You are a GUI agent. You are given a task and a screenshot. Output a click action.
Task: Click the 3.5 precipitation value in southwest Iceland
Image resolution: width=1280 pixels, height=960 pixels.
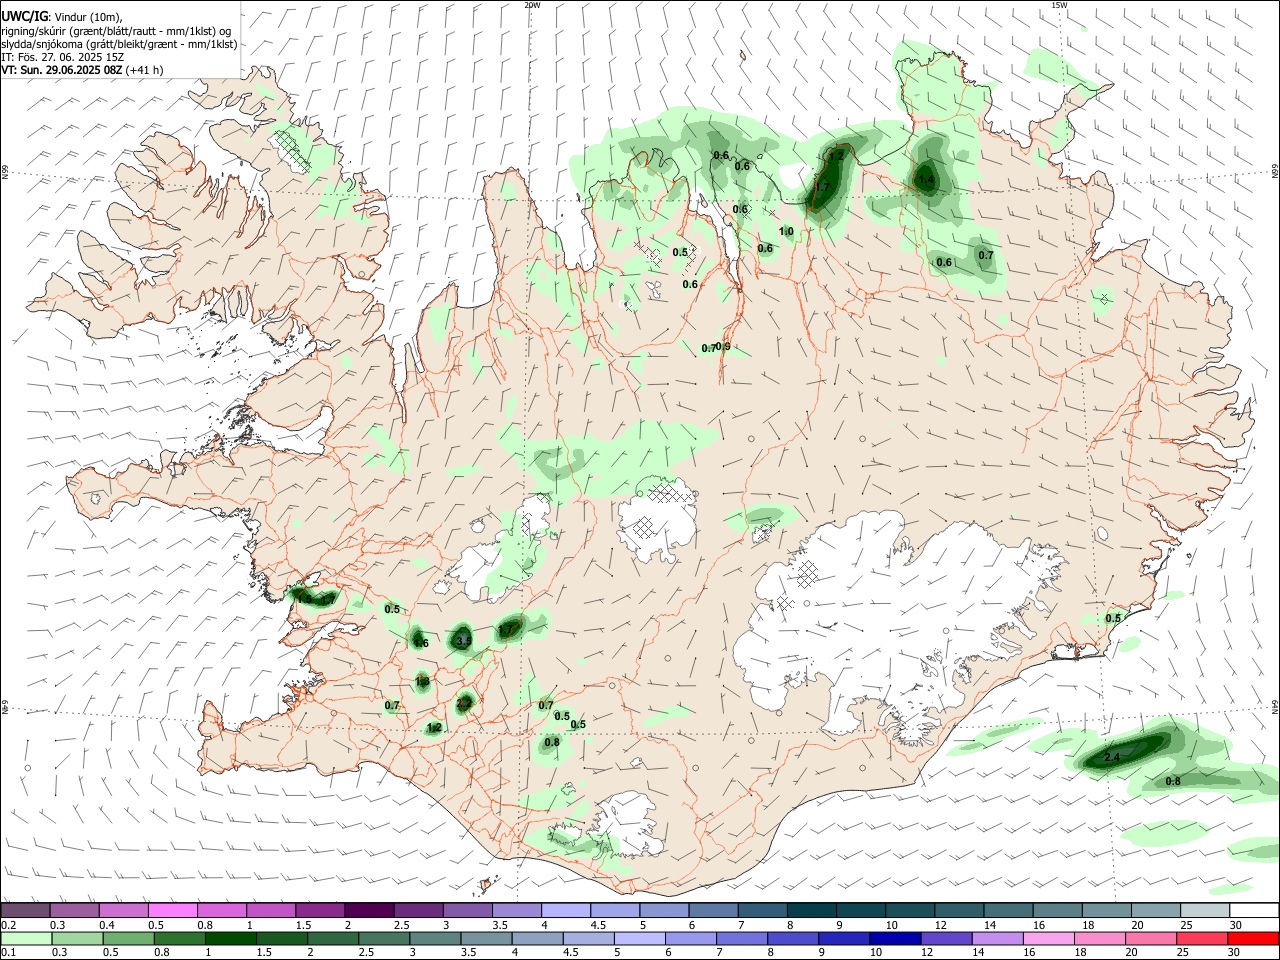(x=463, y=640)
